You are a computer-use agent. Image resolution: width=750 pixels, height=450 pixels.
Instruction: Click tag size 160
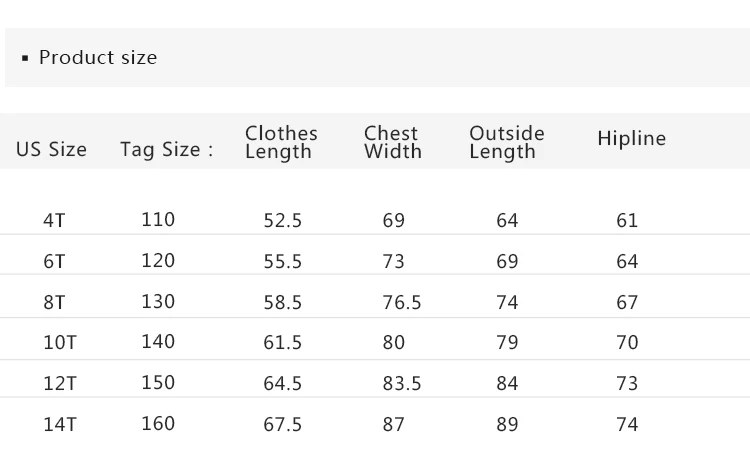[x=158, y=423]
